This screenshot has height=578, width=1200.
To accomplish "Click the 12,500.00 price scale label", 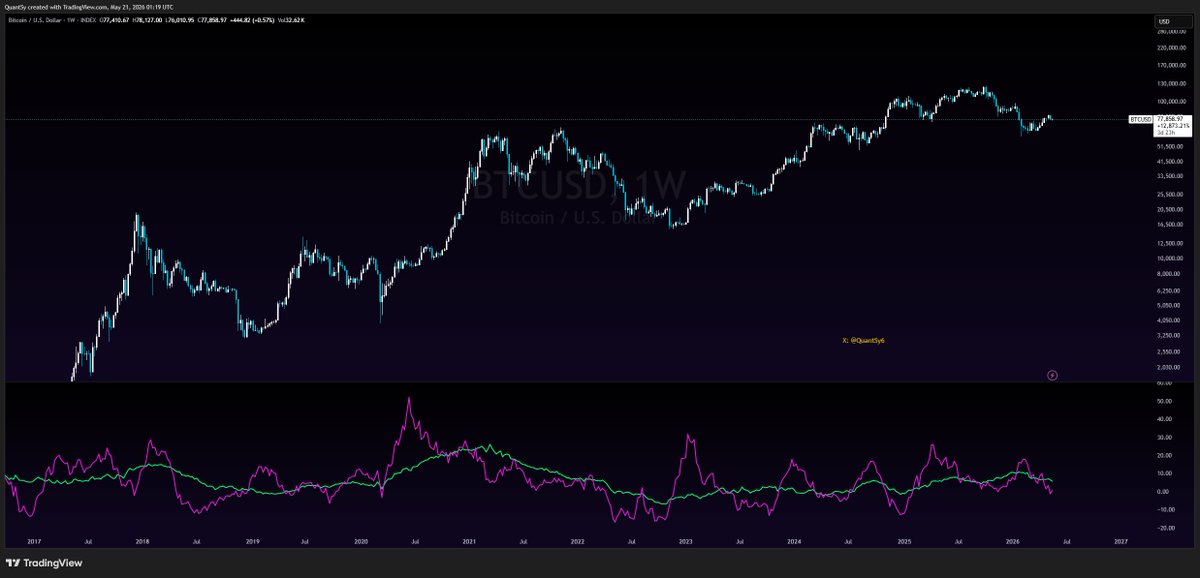I will point(1169,243).
